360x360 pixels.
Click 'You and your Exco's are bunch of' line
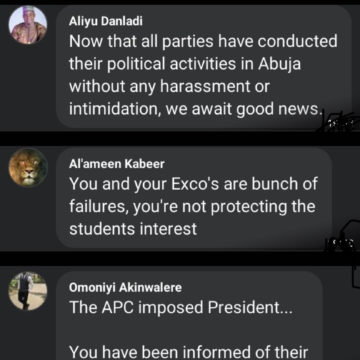tap(193, 184)
